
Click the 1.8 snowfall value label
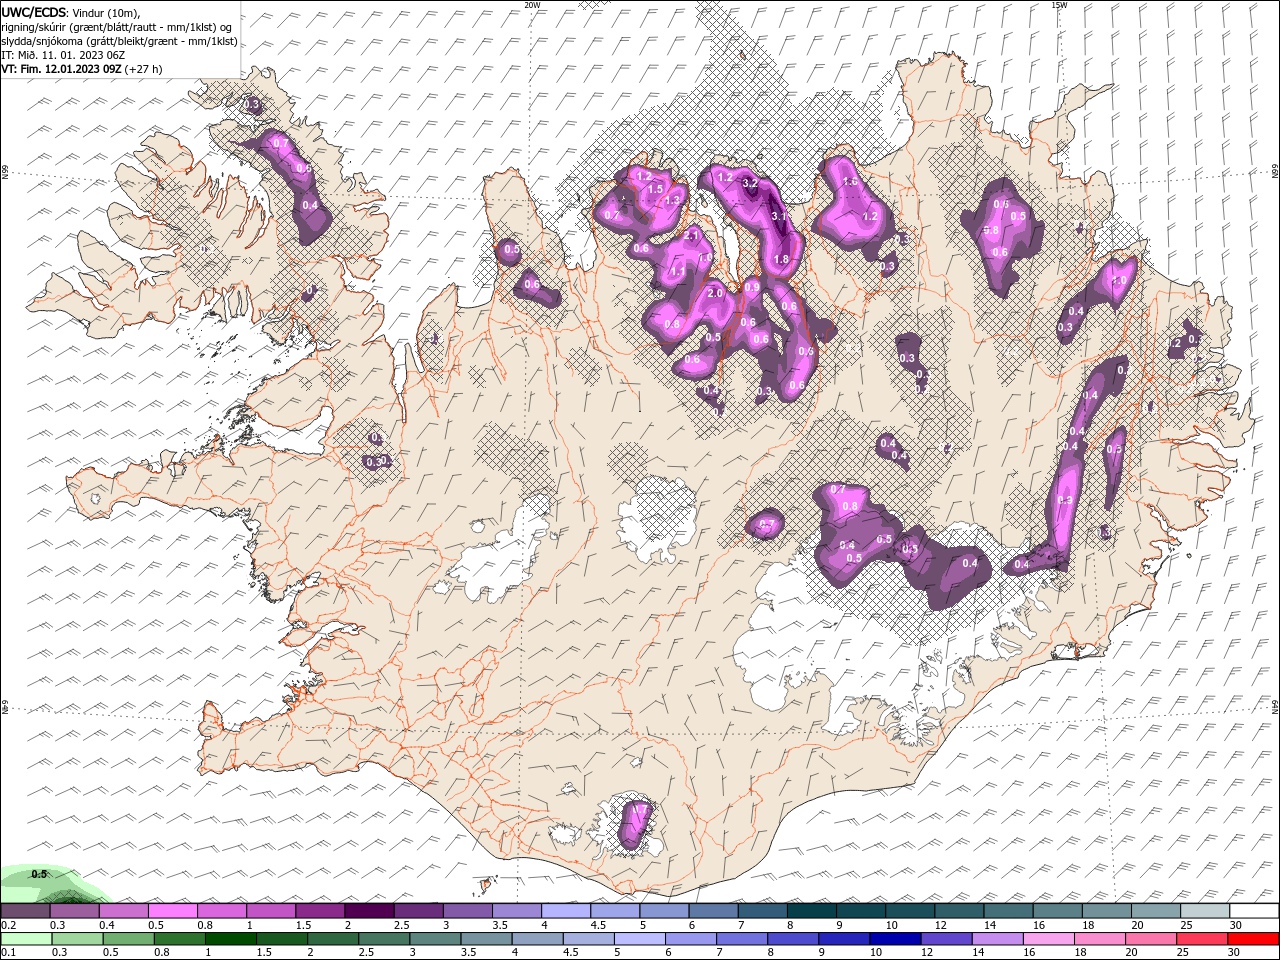click(781, 259)
